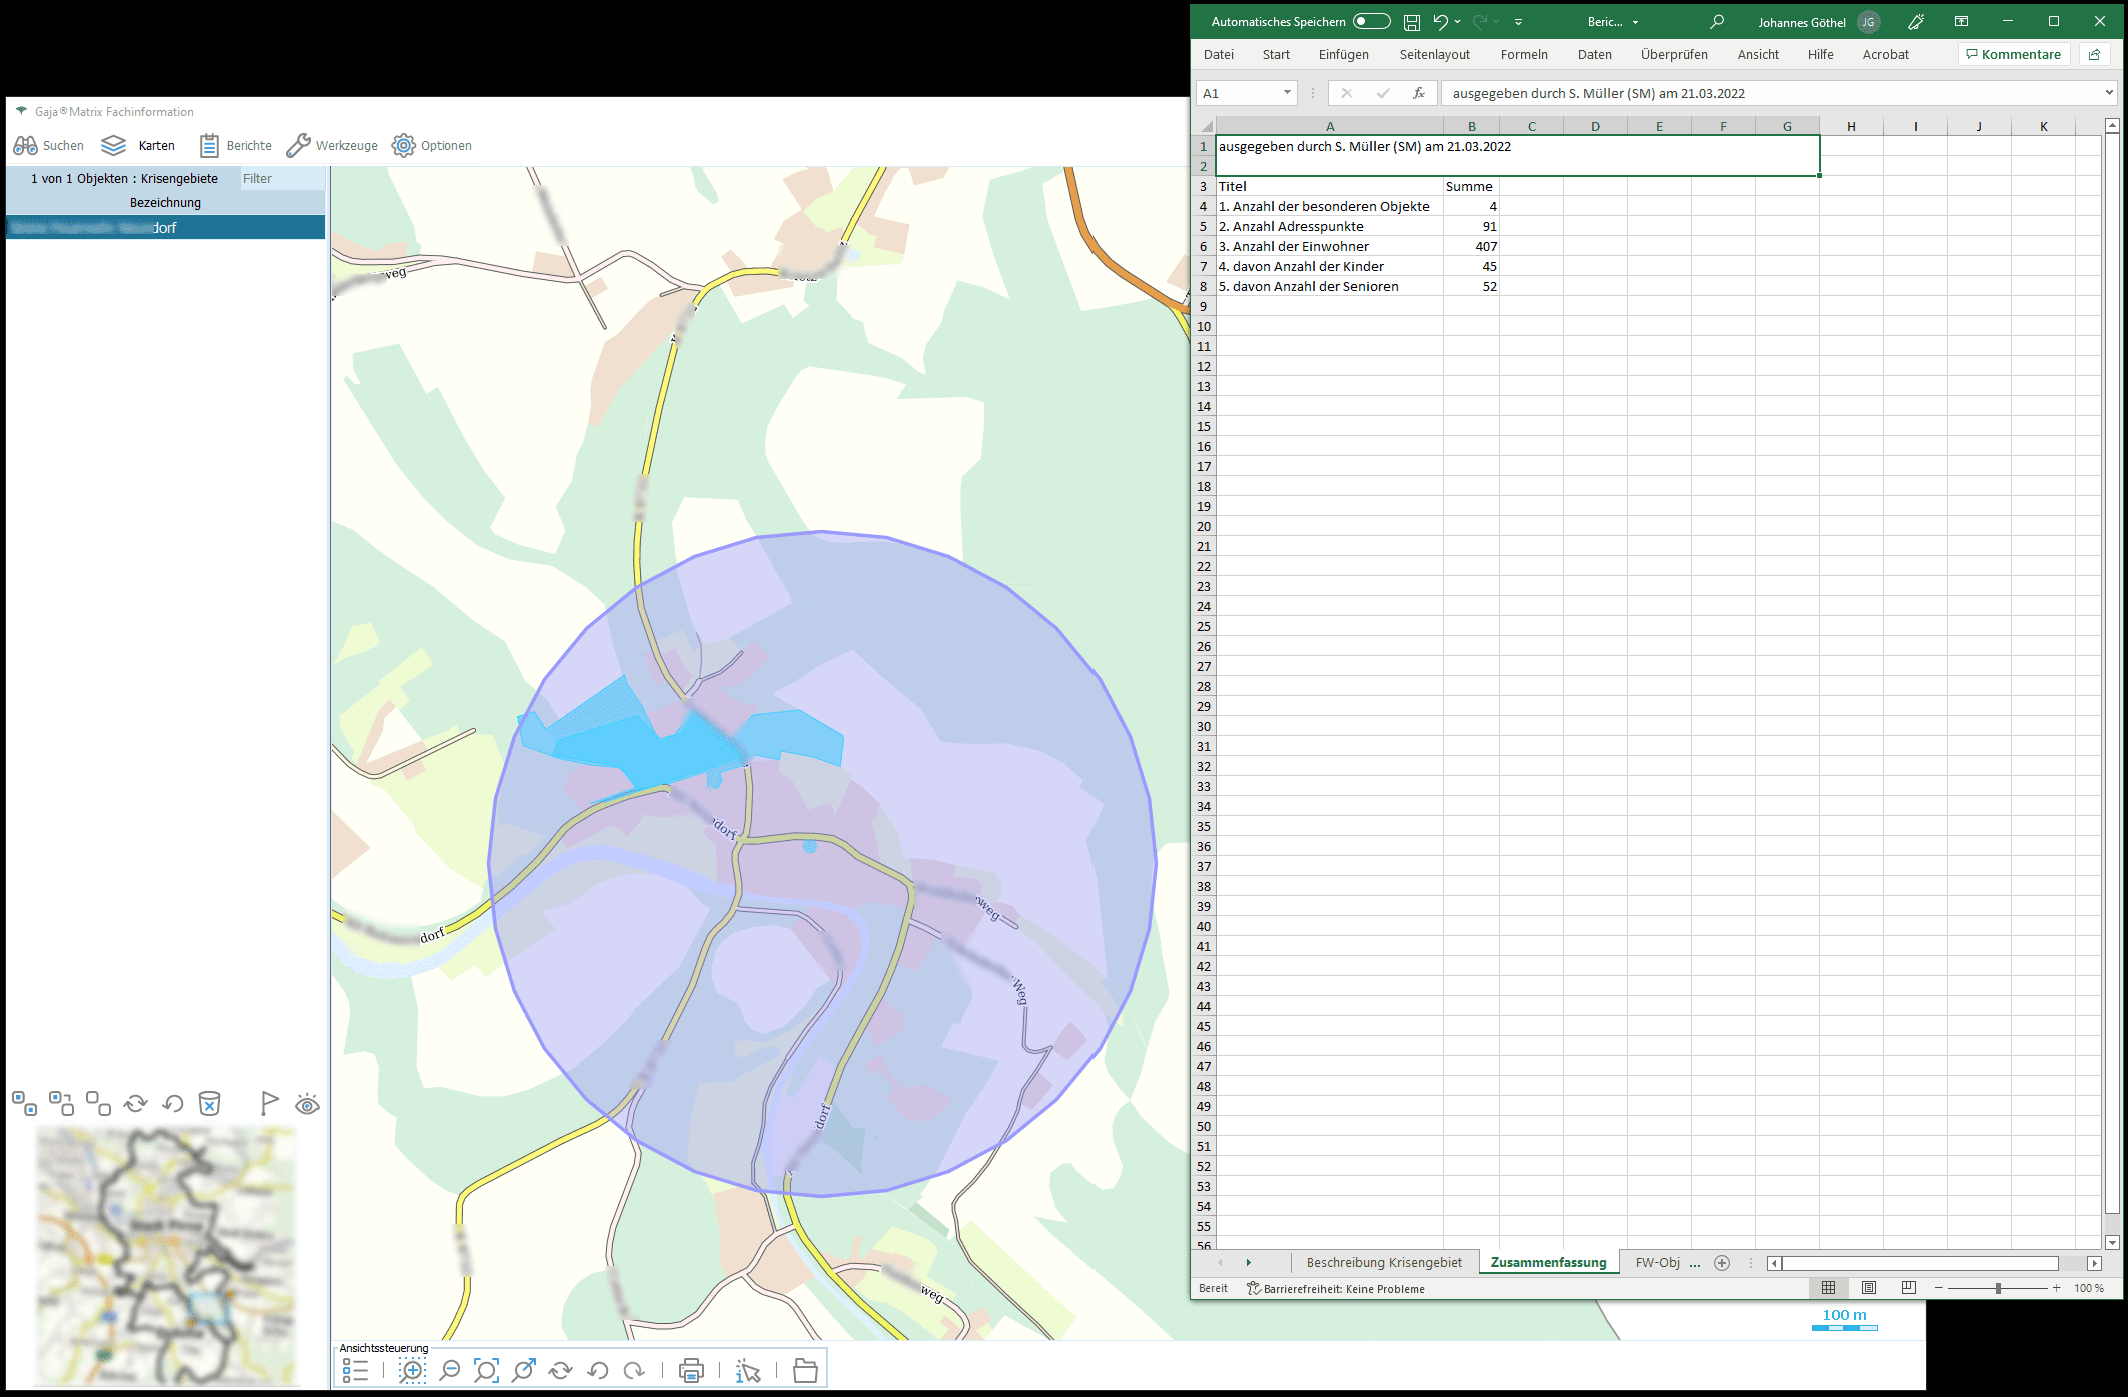Select the zoom-in magnifier tool
The height and width of the screenshot is (1397, 2128).
pyautogui.click(x=412, y=1370)
